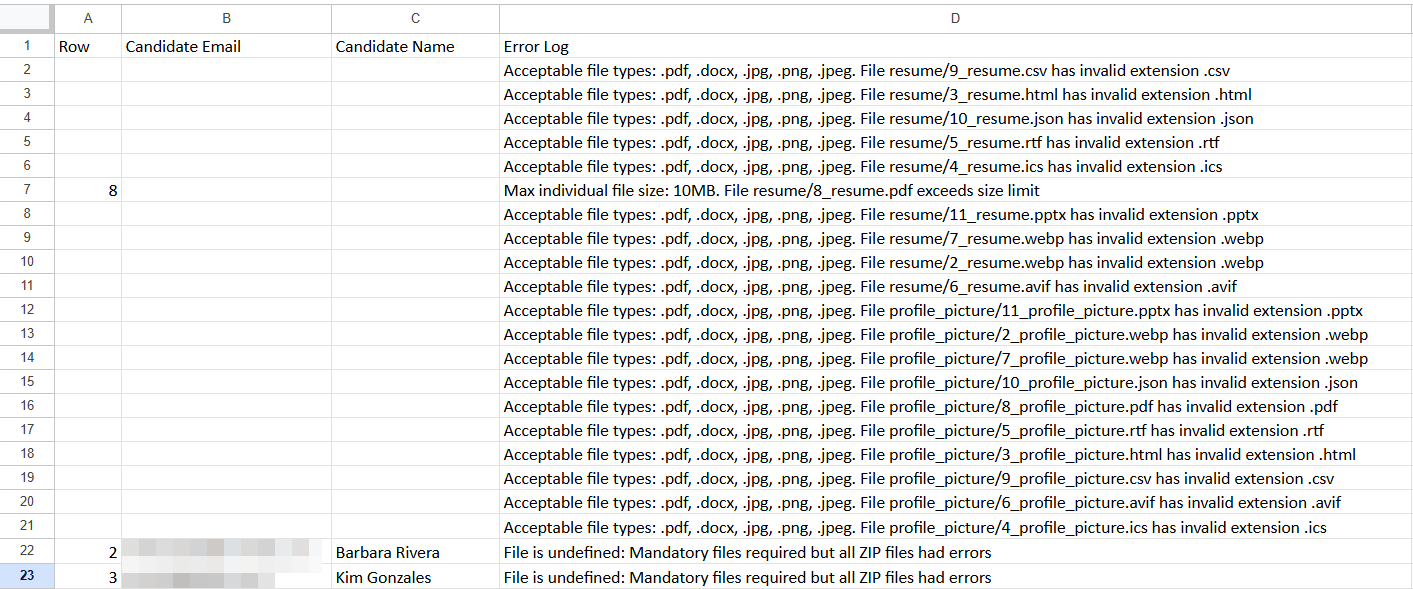Select row 23 header
This screenshot has width=1413, height=589.
[27, 577]
